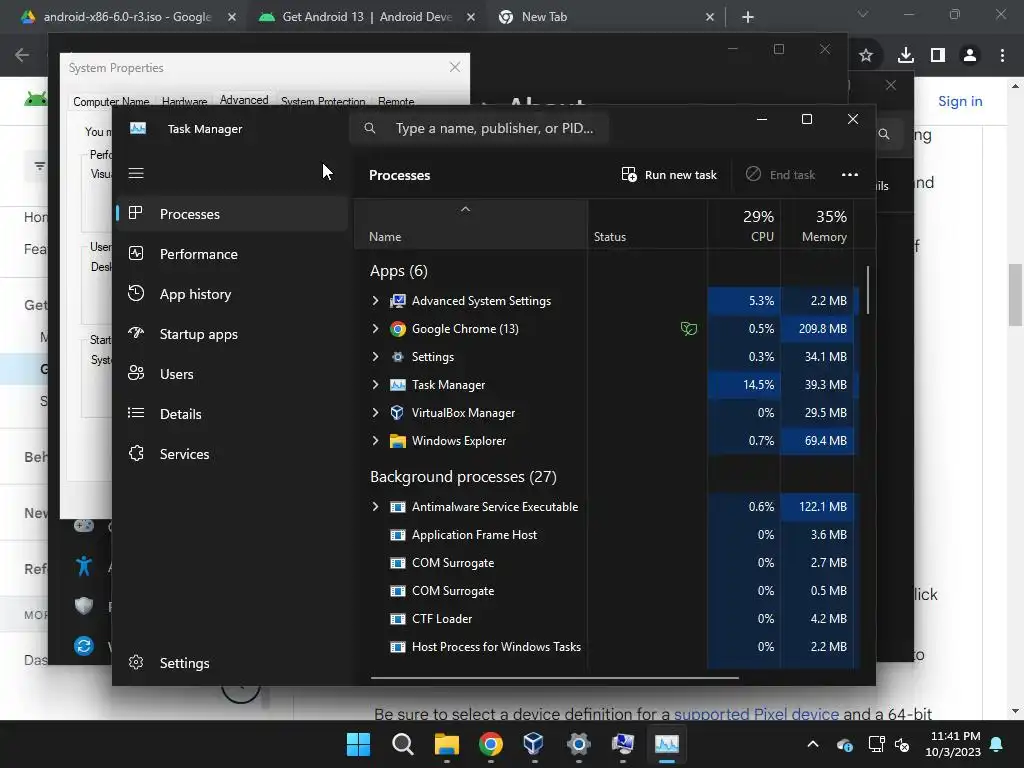Open the Chrome profile avatar icon
1024x768 pixels.
tap(970, 56)
